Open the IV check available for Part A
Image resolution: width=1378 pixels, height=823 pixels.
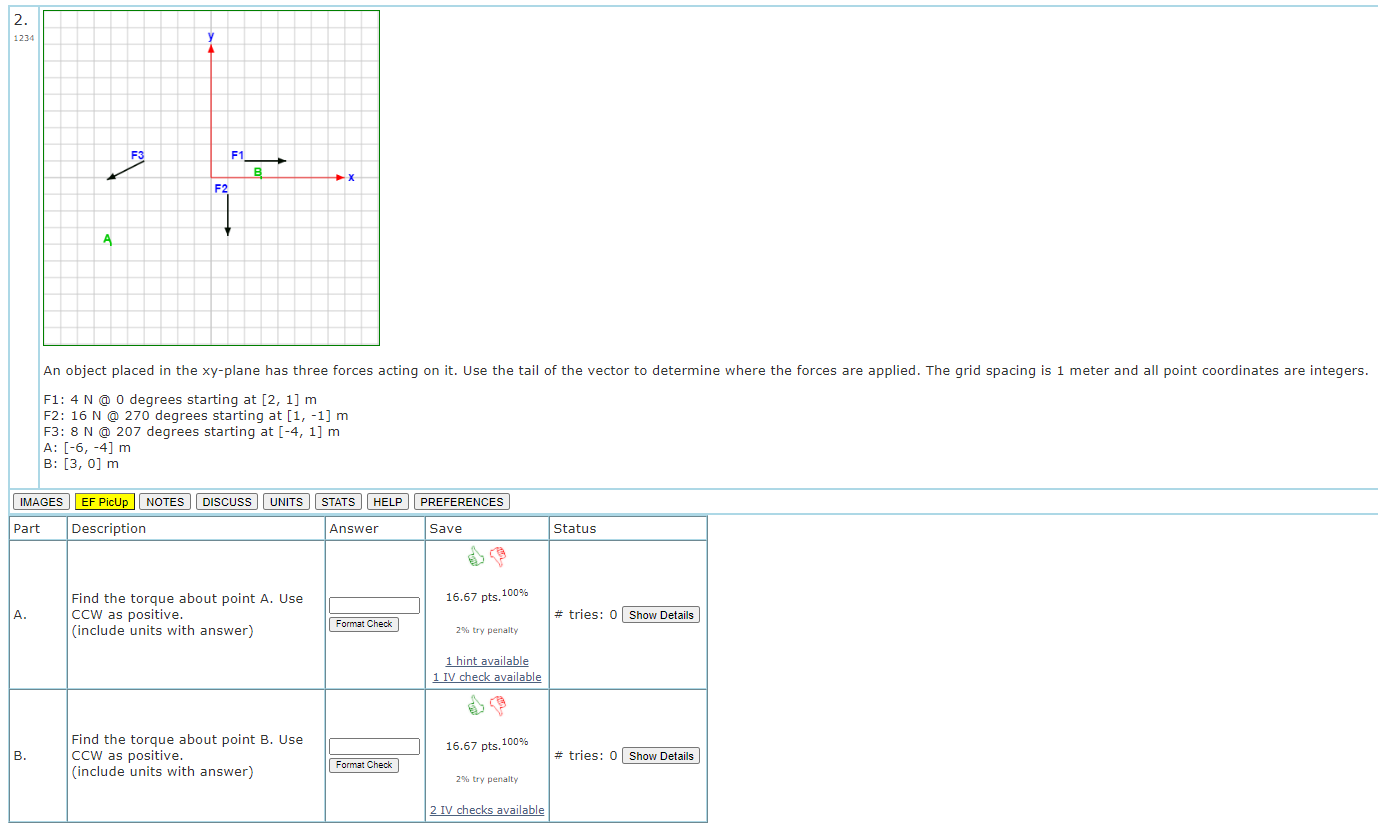pos(486,676)
